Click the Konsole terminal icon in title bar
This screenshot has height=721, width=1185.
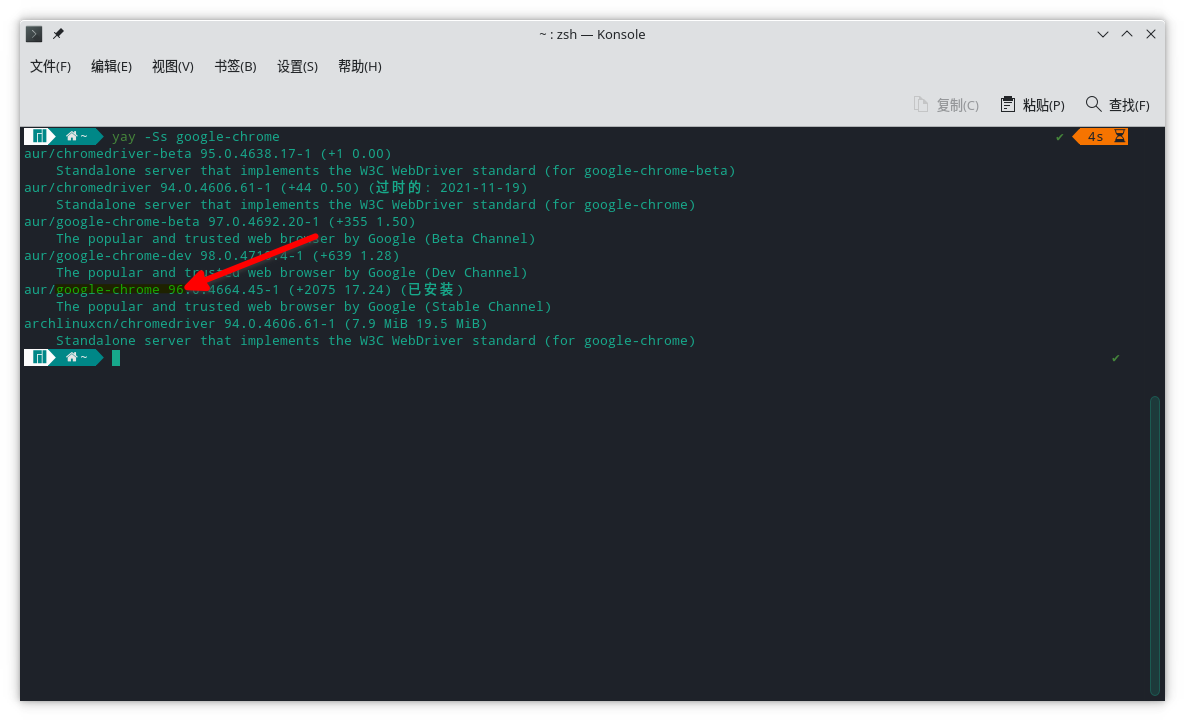(x=34, y=34)
